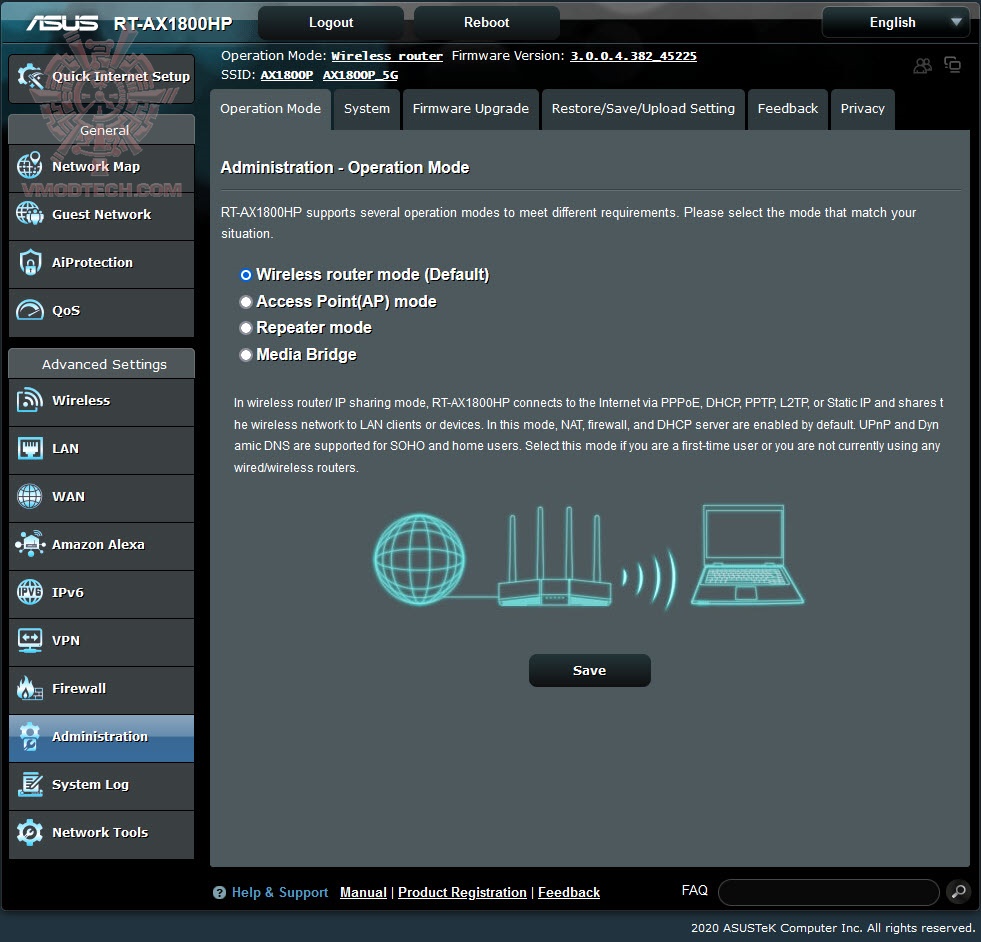Open System Log notepad icon

coord(29,784)
